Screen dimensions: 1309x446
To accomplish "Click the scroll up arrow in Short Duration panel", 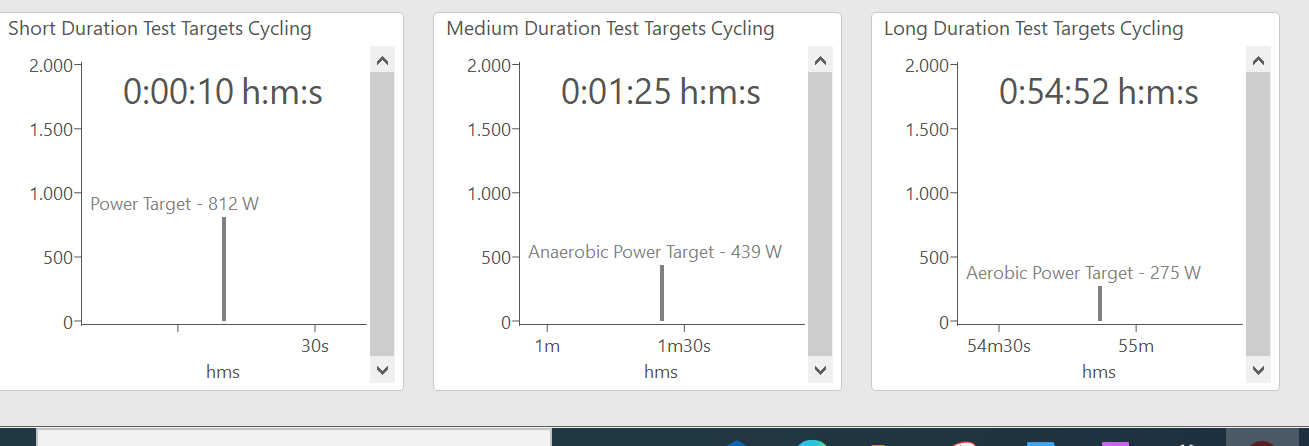I will (x=382, y=60).
